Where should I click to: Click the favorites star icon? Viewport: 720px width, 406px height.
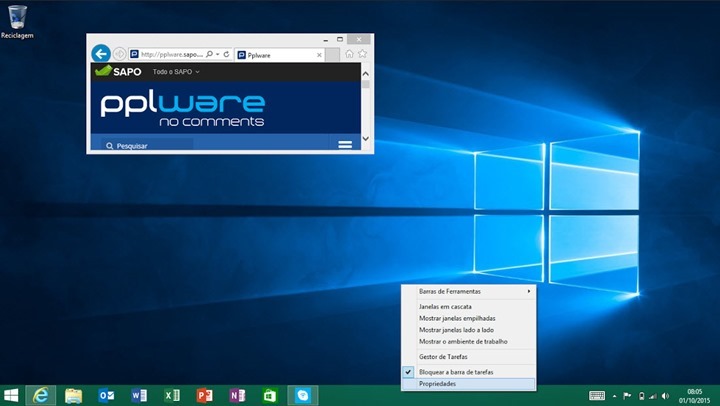pos(362,54)
